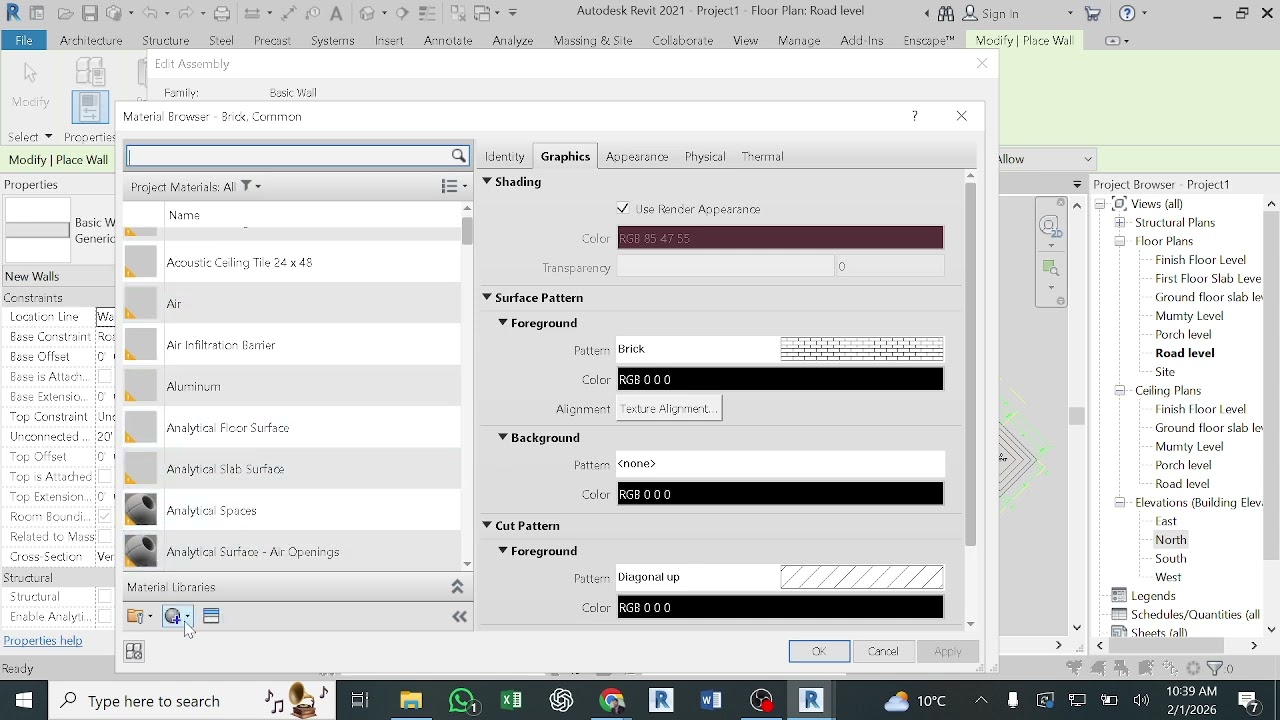Viewport: 1280px width, 720px height.
Task: Switch to the Physical tab
Action: [x=705, y=157]
